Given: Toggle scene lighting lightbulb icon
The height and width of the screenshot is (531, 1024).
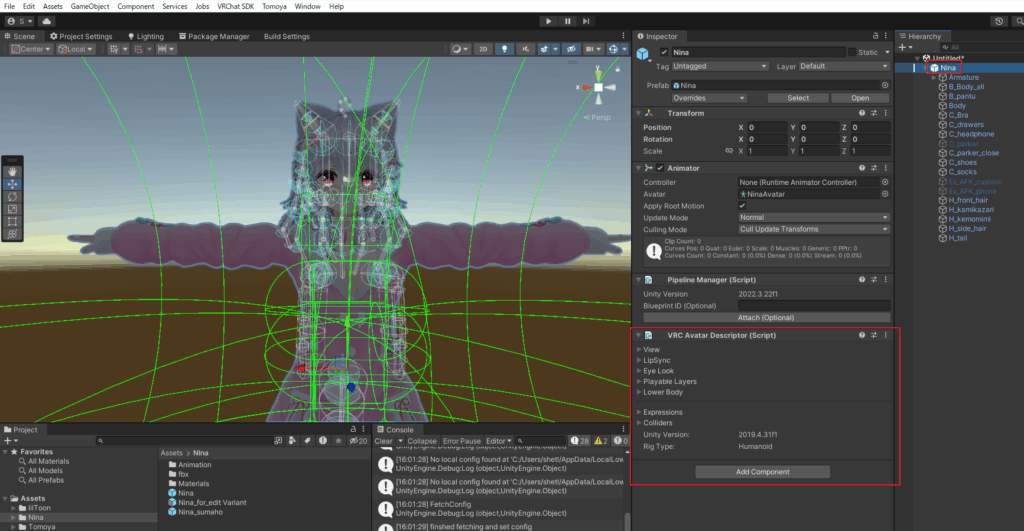Looking at the screenshot, I should [504, 49].
